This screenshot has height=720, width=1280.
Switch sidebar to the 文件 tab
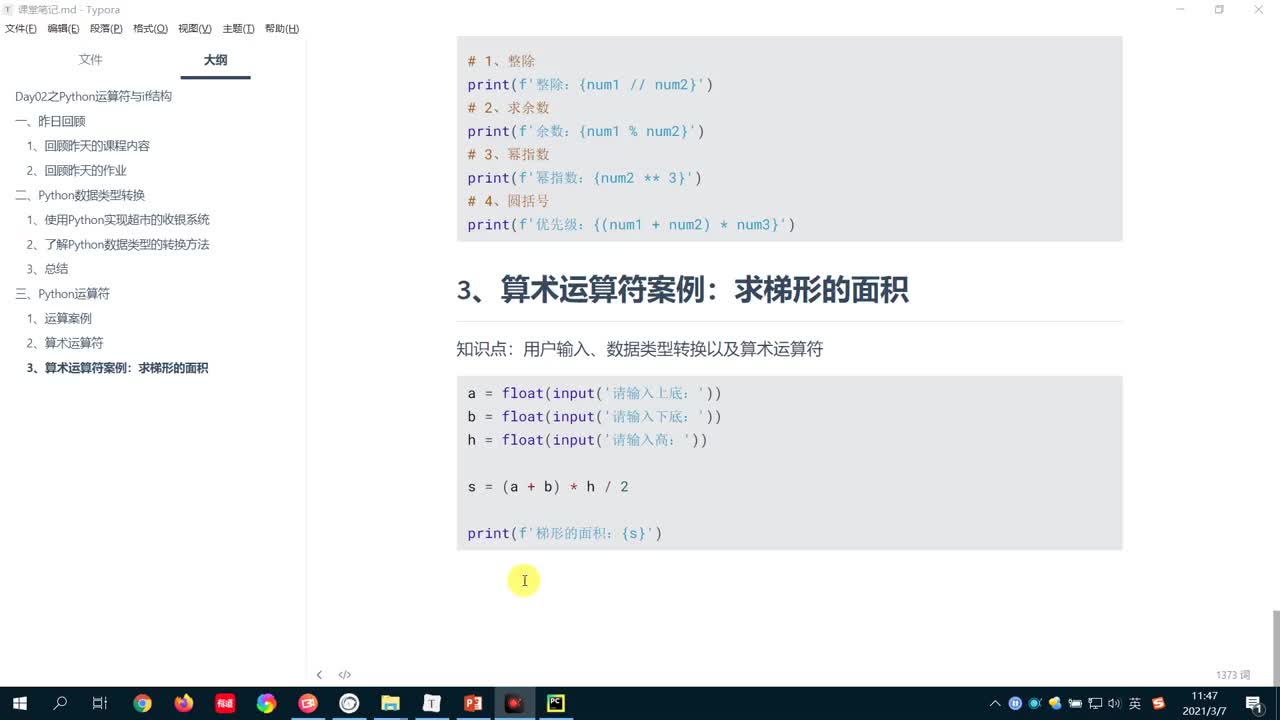tap(91, 60)
